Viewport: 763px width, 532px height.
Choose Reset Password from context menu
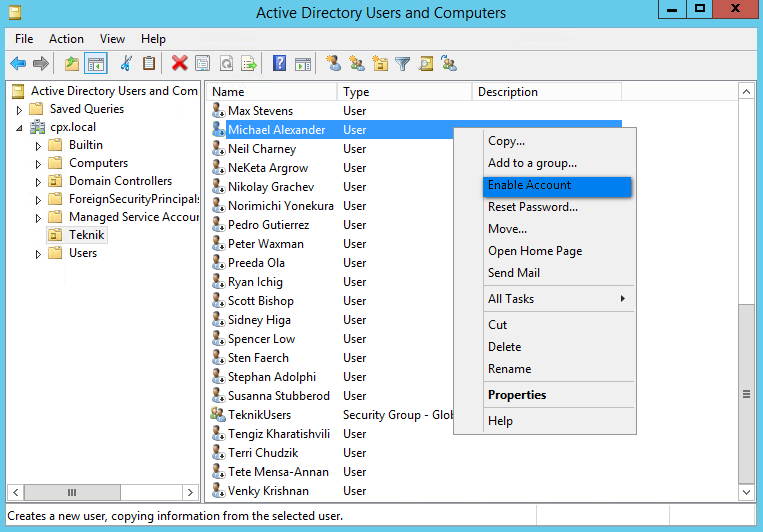pyautogui.click(x=557, y=207)
